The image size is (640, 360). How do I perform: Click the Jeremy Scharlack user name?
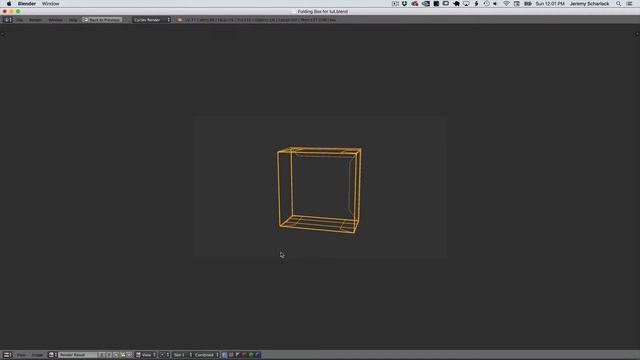589,4
